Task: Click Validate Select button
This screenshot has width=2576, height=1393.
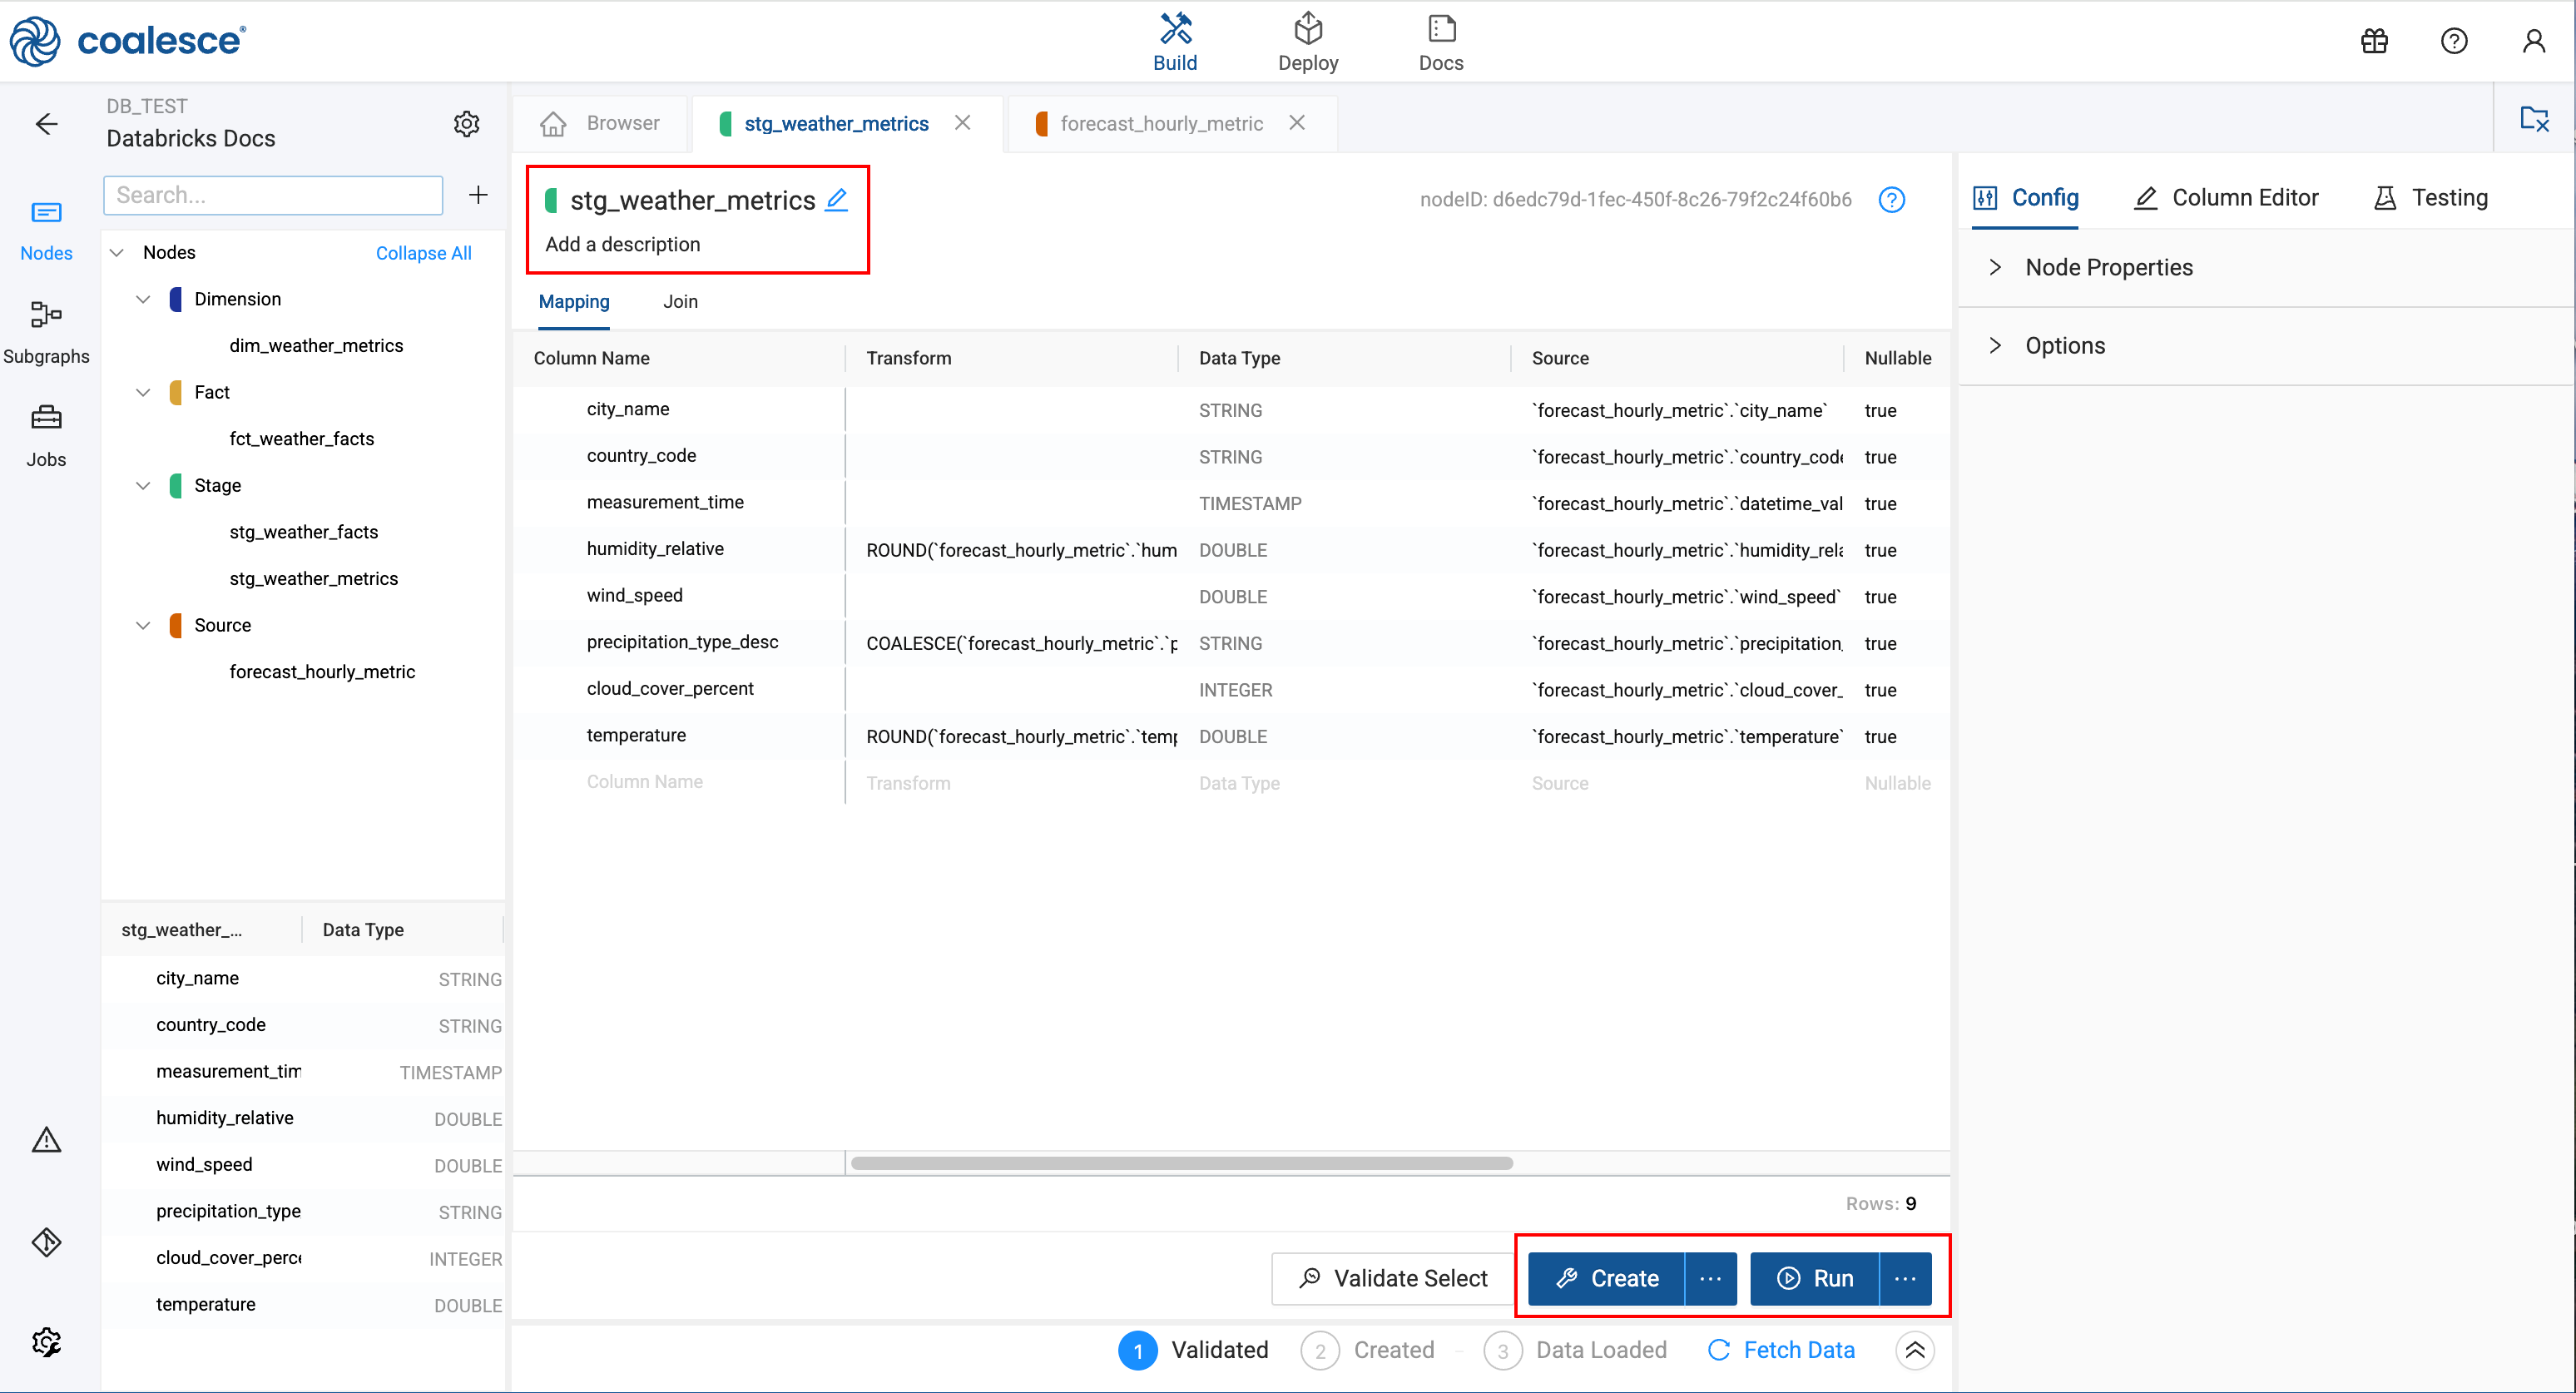Action: 1392,1278
